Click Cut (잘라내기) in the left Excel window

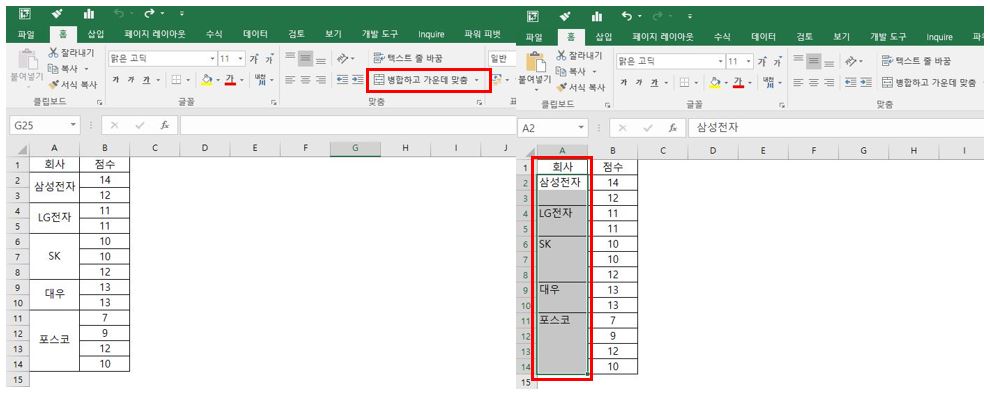pos(71,53)
